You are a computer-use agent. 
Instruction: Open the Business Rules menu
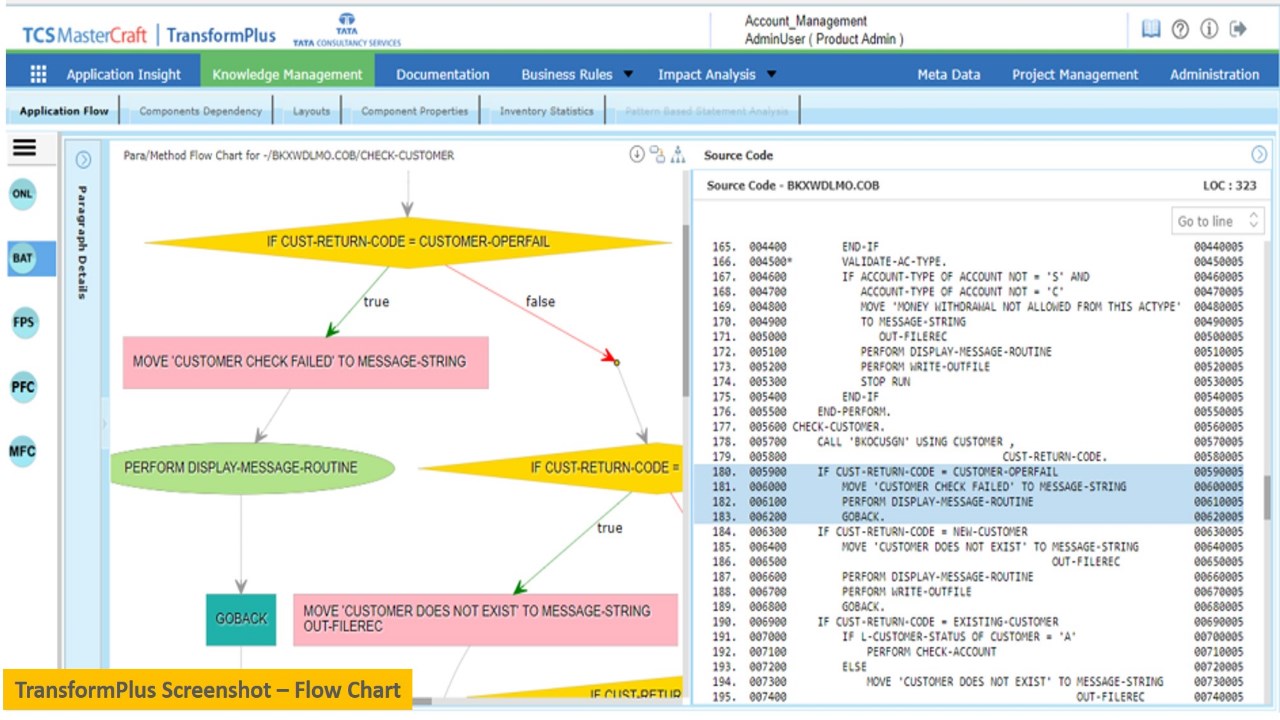point(567,74)
